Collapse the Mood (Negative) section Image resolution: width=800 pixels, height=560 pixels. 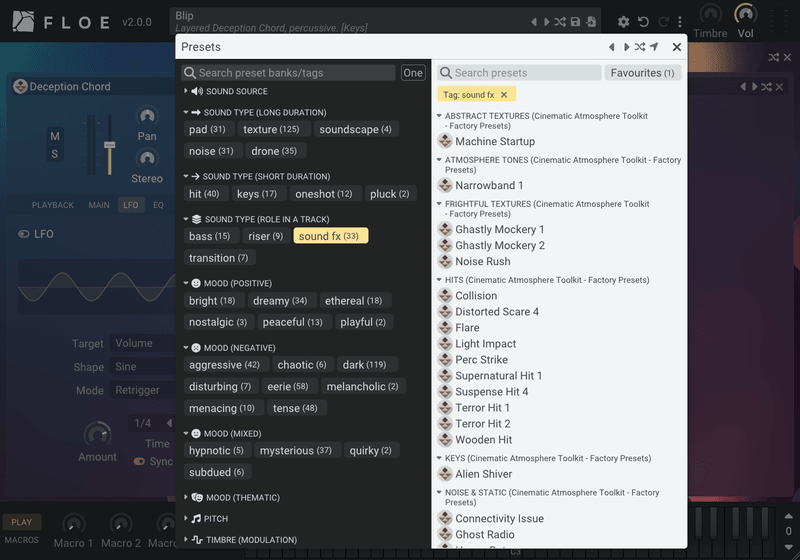(x=186, y=347)
